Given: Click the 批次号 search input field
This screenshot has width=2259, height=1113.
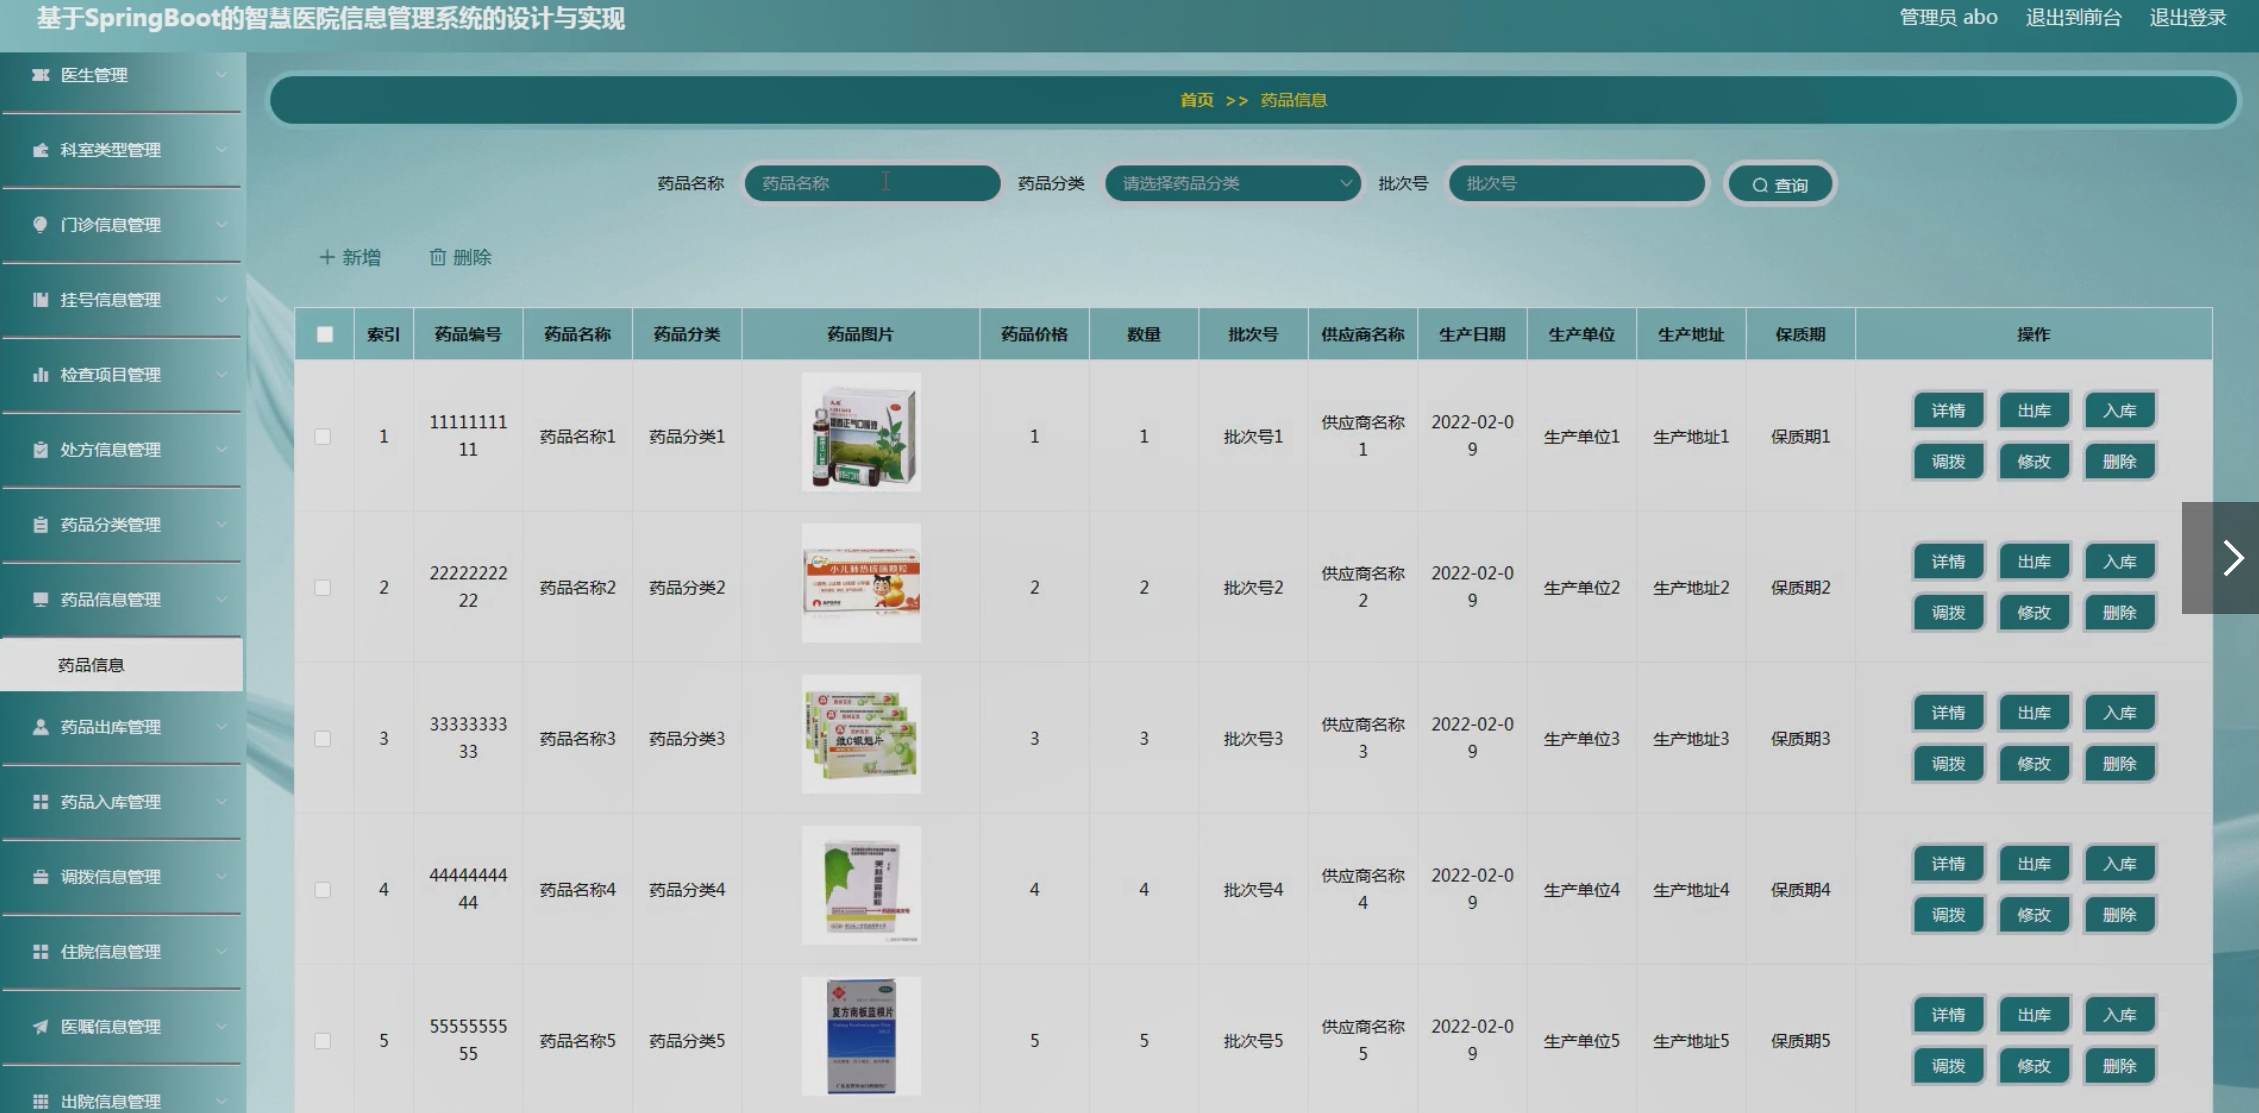Looking at the screenshot, I should click(x=1576, y=184).
